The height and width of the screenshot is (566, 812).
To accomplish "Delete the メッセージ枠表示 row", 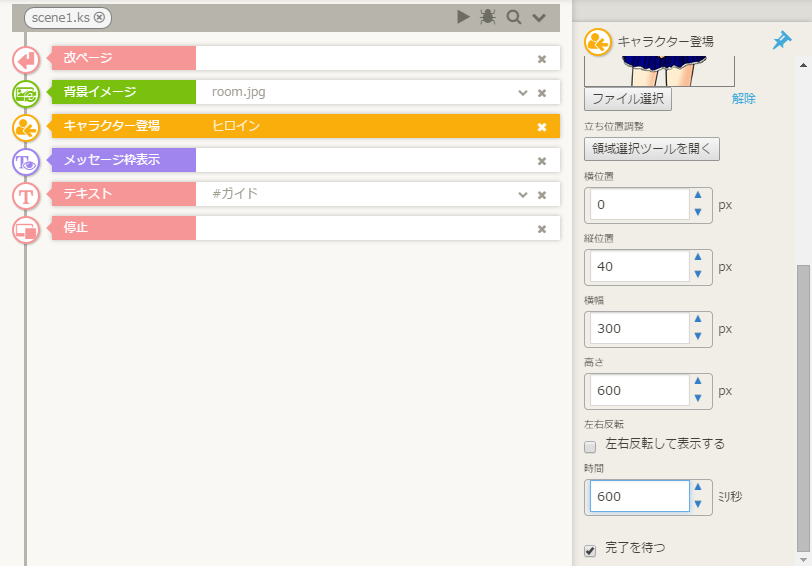I will [x=542, y=161].
